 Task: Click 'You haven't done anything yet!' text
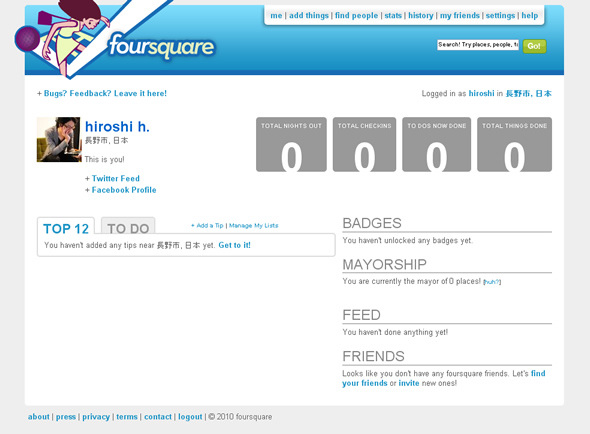click(x=395, y=332)
